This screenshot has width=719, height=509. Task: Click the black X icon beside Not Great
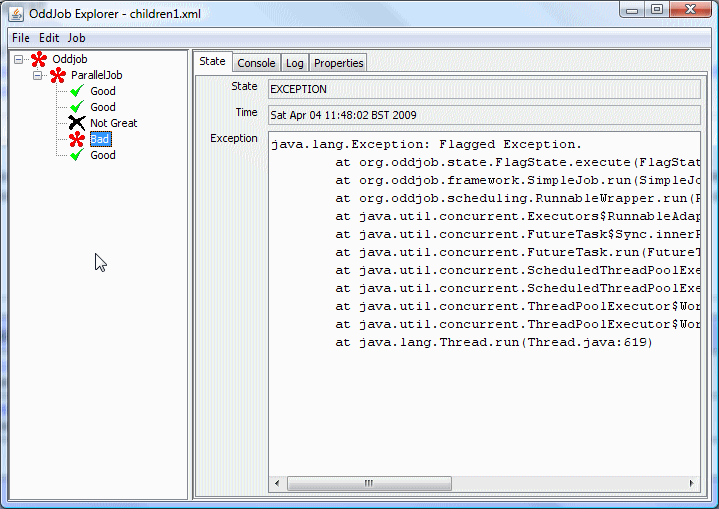(x=76, y=123)
